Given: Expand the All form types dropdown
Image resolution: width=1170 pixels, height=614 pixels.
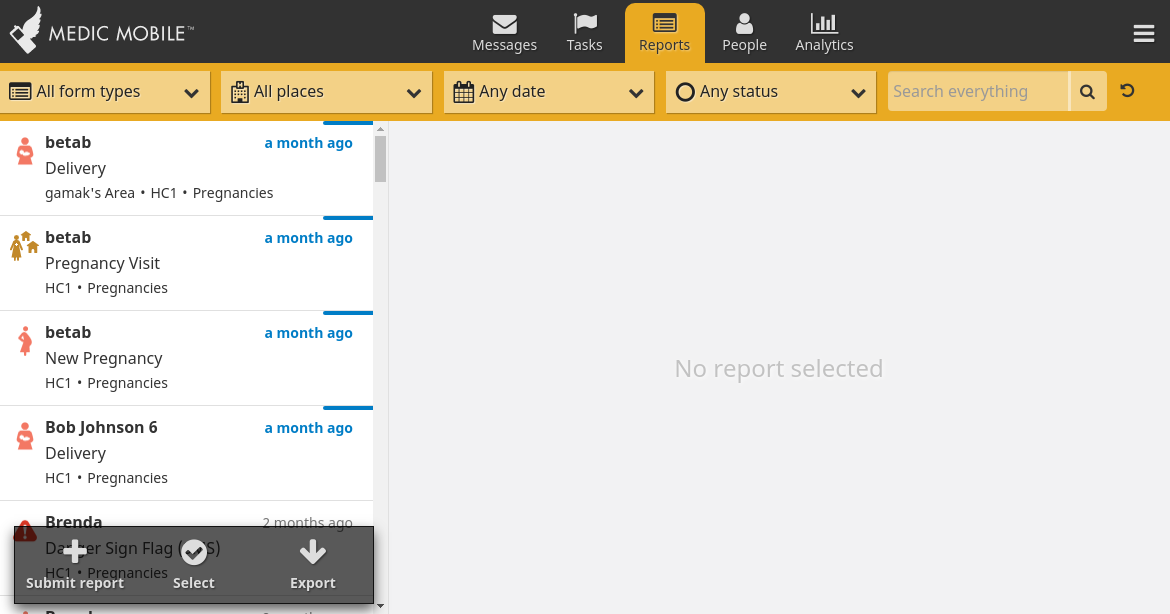Looking at the screenshot, I should click(104, 92).
